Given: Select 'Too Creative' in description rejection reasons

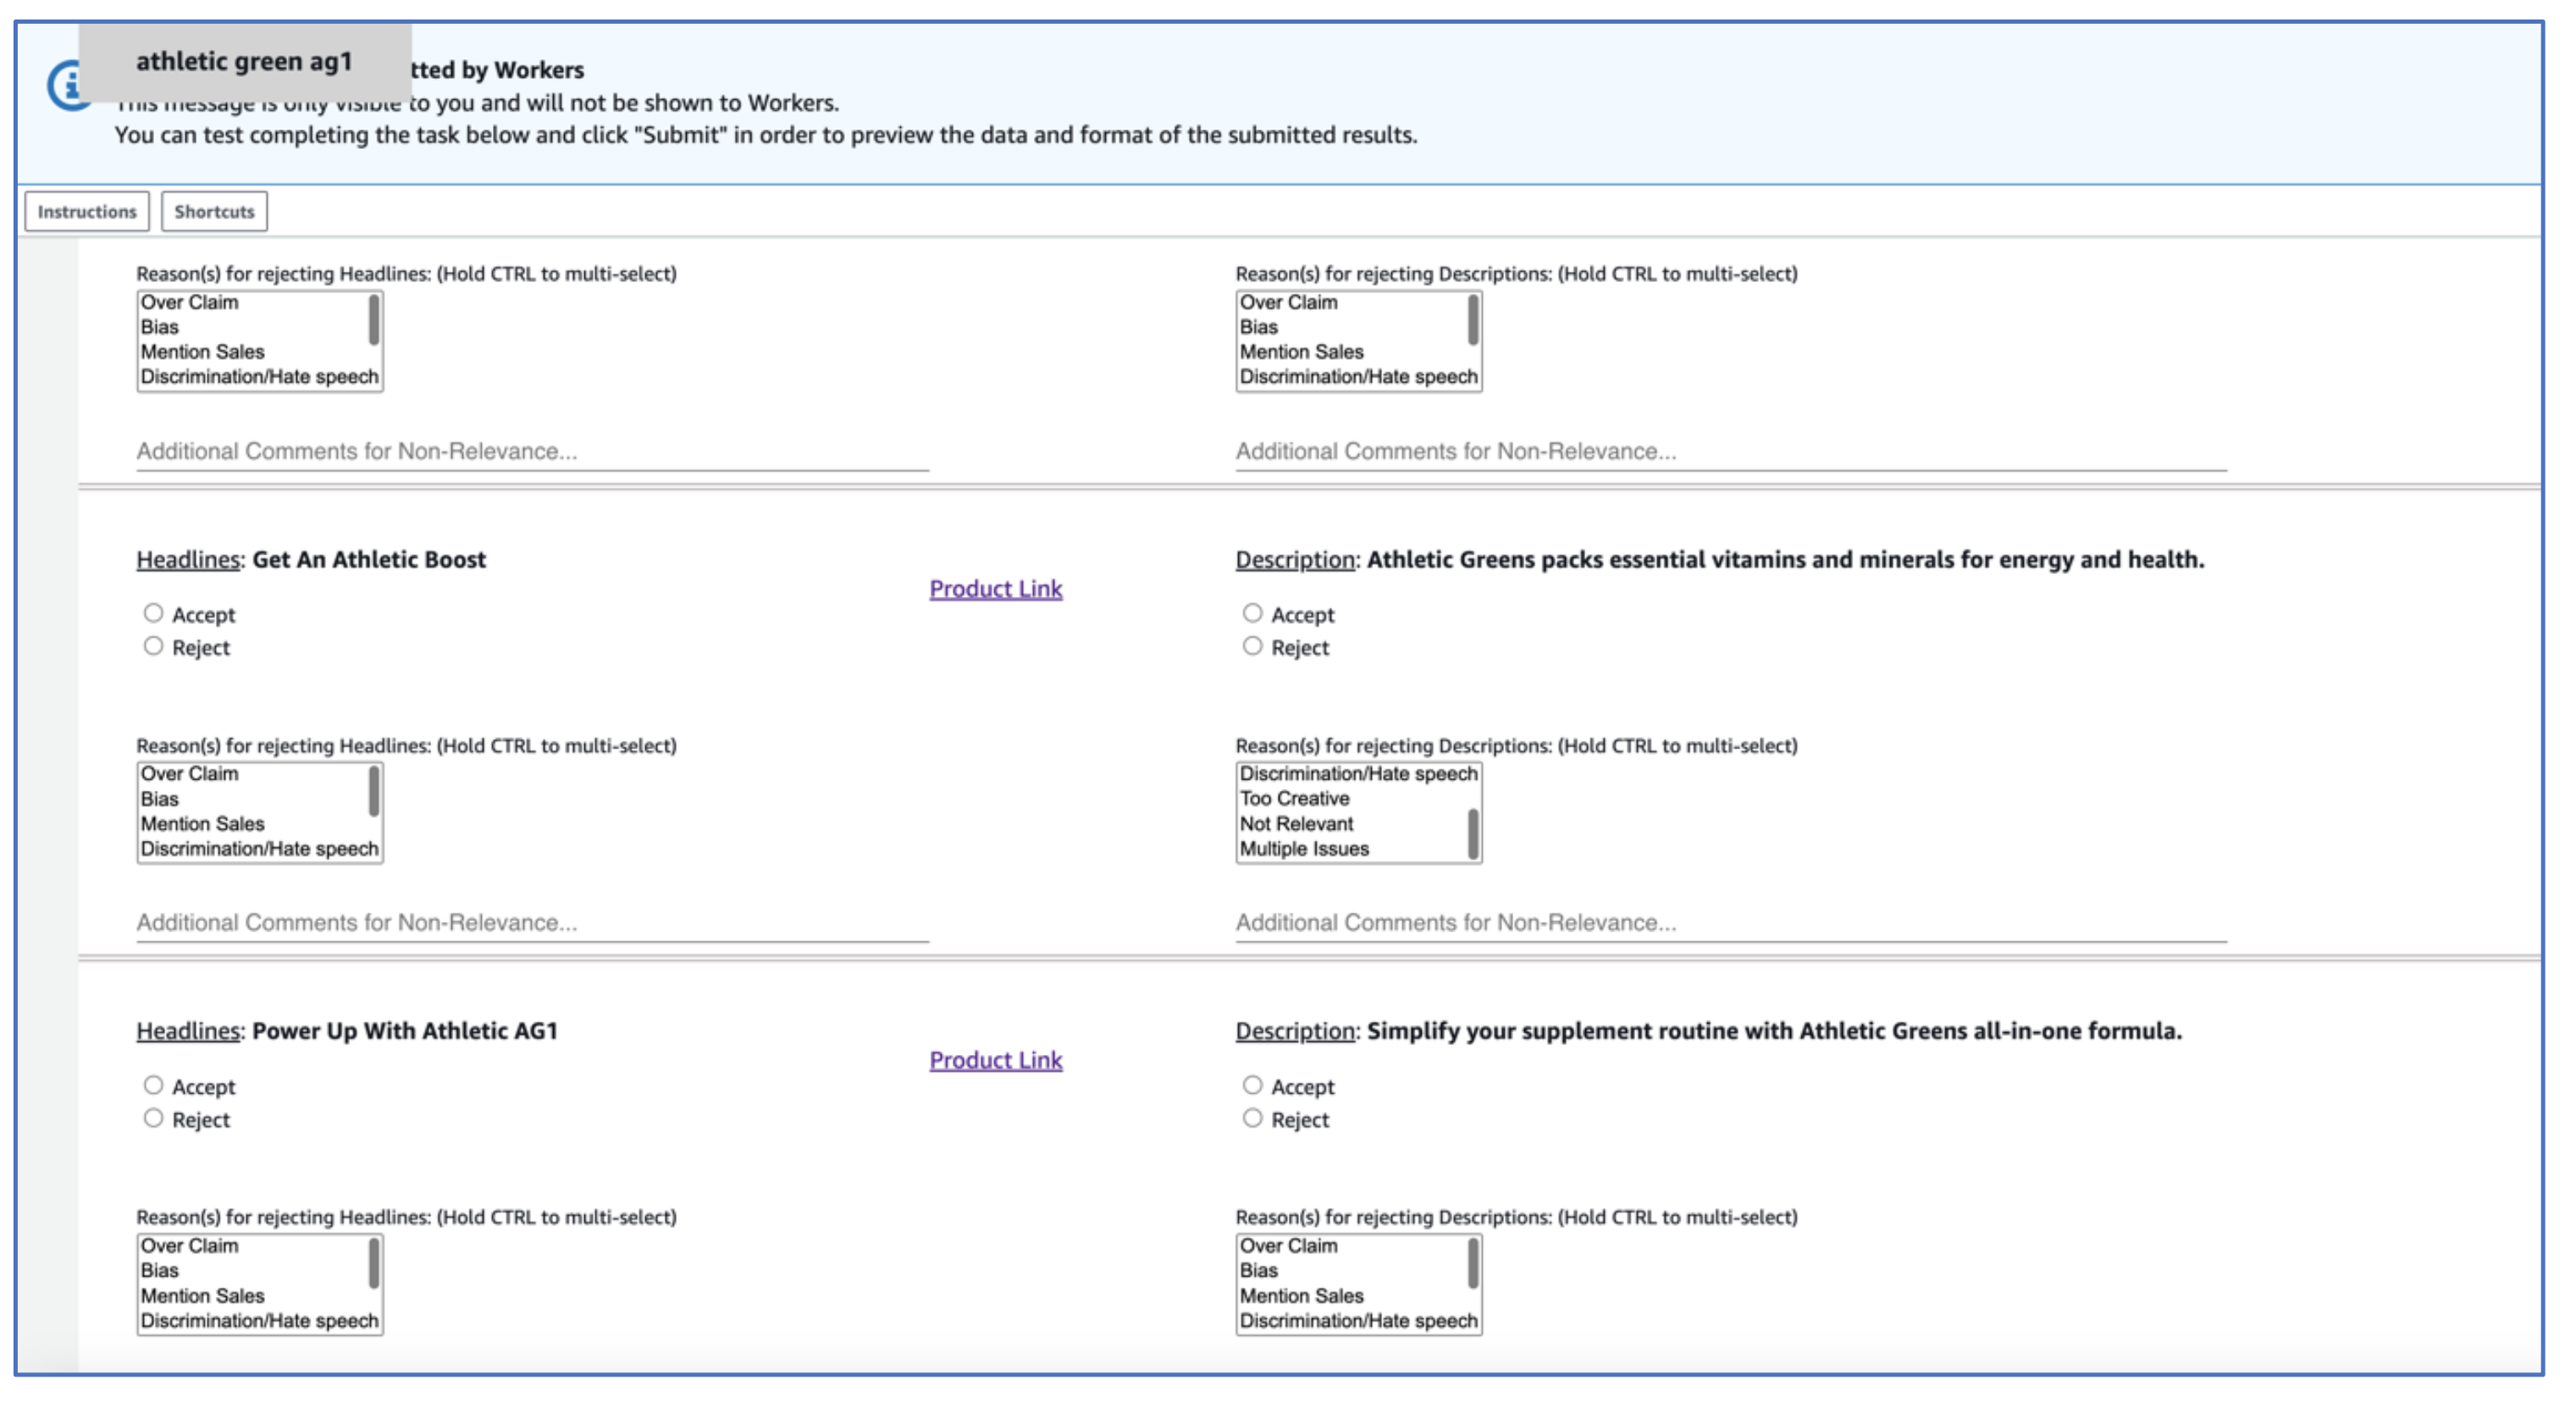Looking at the screenshot, I should click(1294, 798).
